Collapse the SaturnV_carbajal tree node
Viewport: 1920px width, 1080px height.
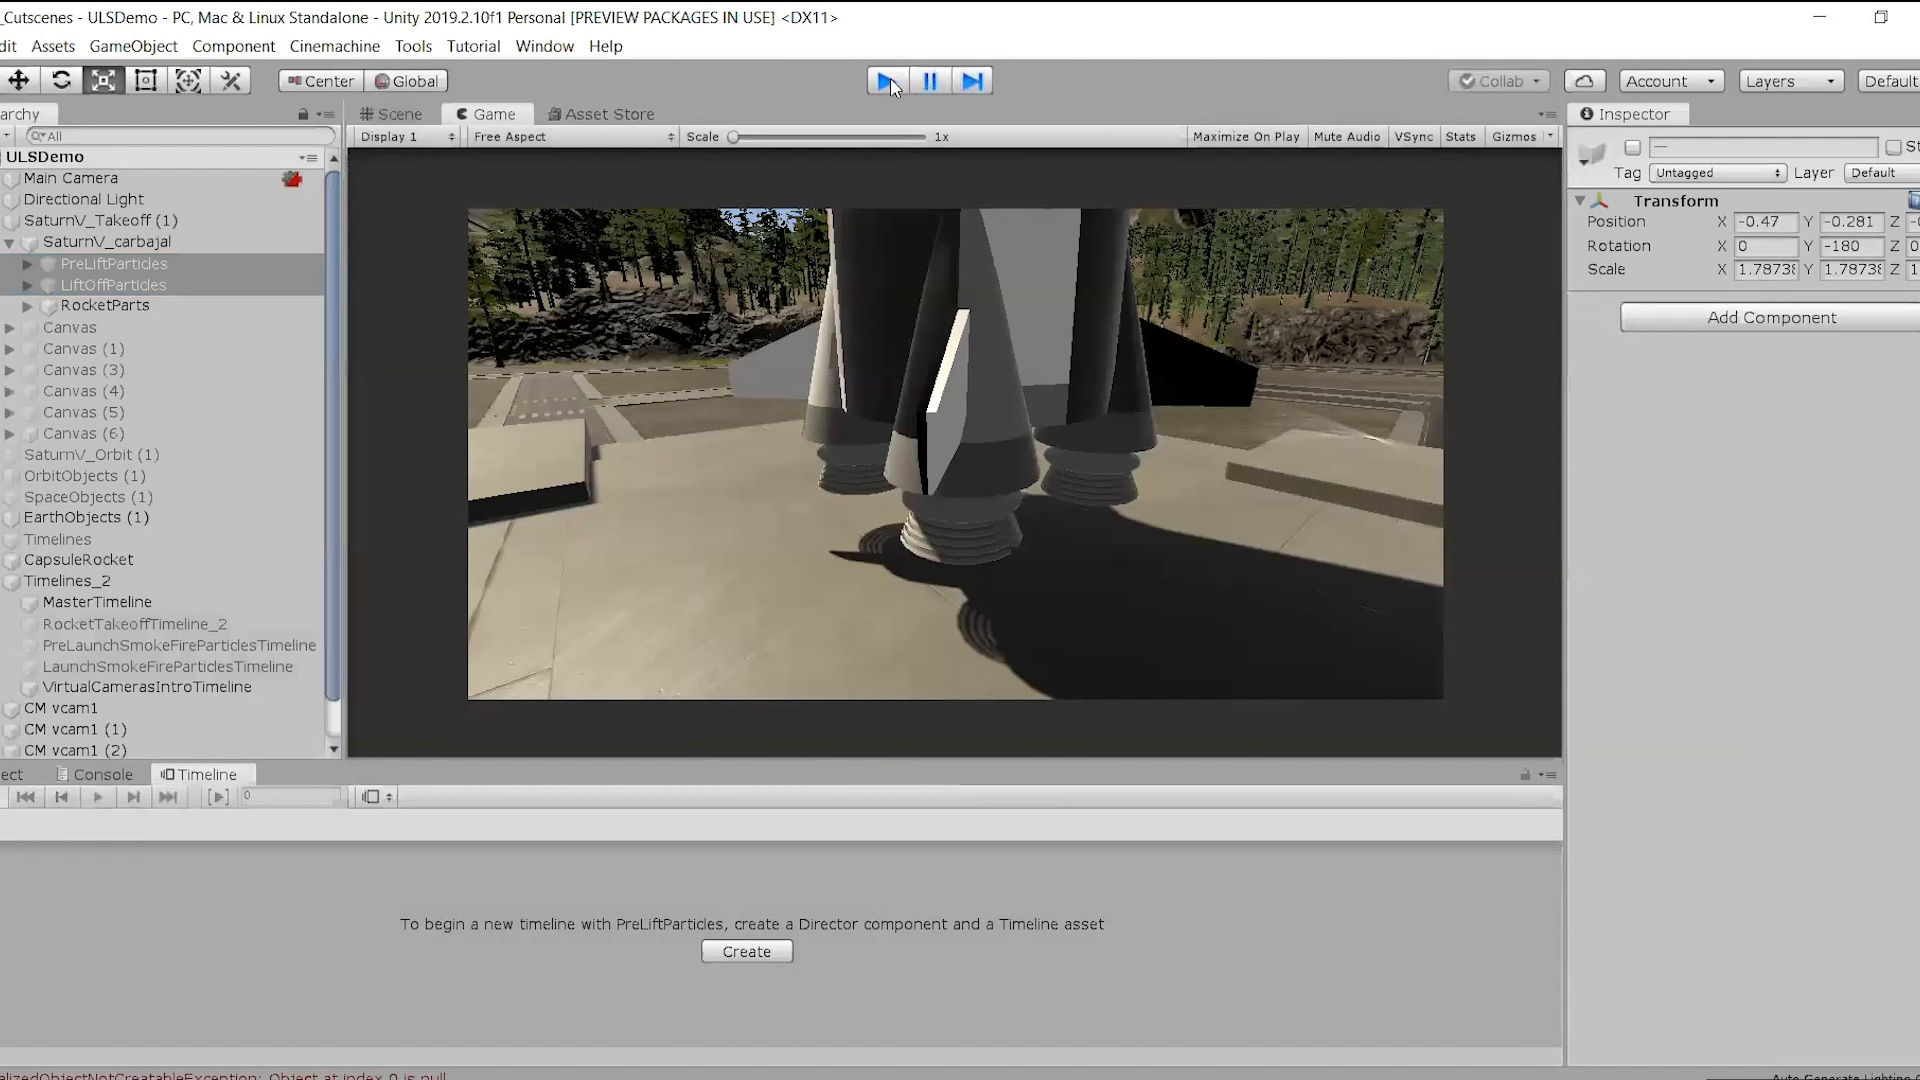[x=10, y=243]
